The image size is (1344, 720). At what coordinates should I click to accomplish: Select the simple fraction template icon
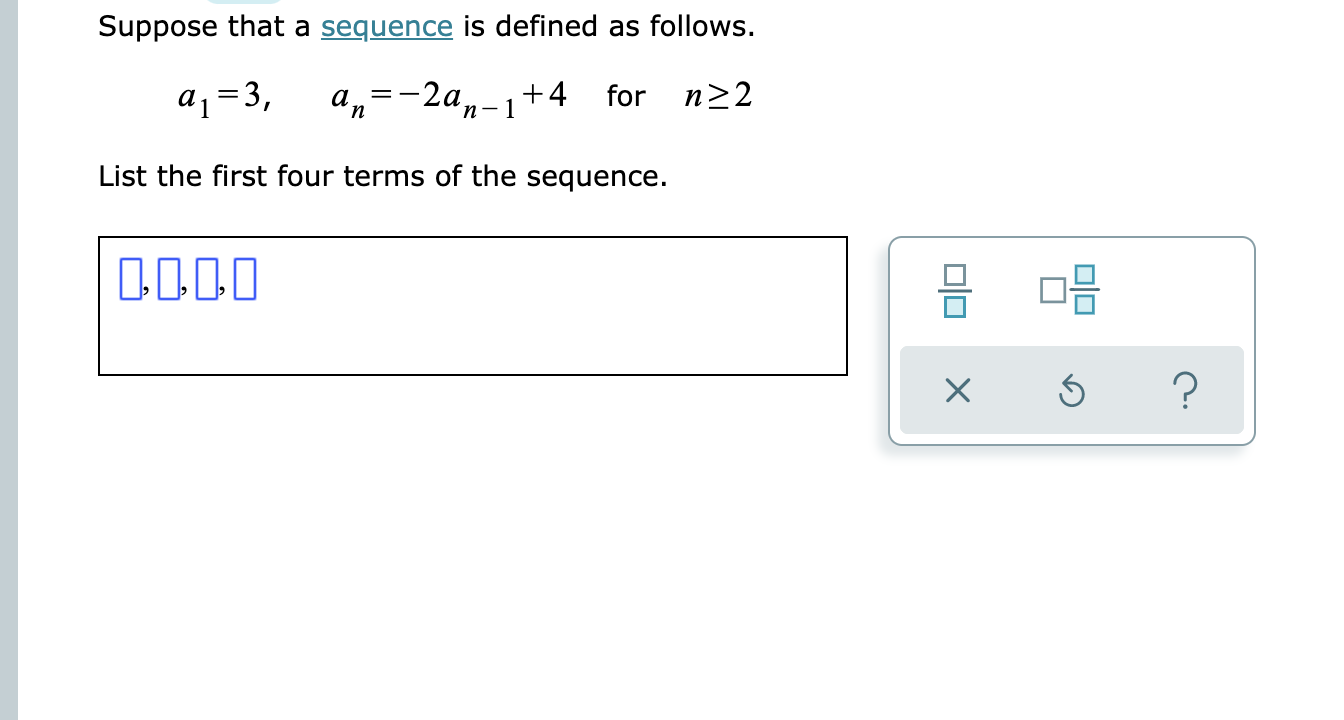(x=955, y=290)
